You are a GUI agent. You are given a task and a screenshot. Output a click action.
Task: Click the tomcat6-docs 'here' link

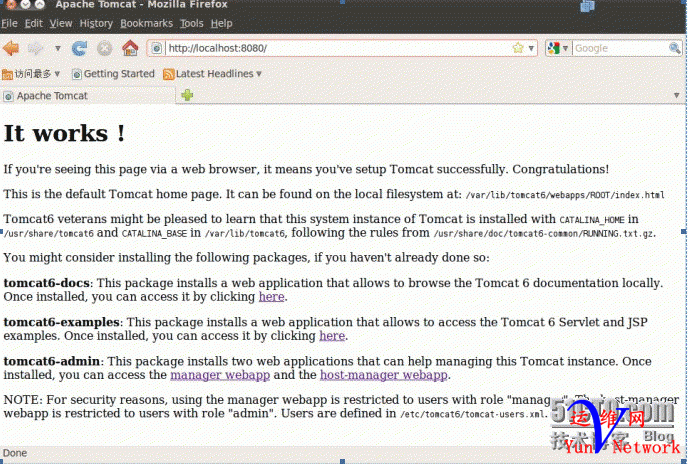(271, 297)
